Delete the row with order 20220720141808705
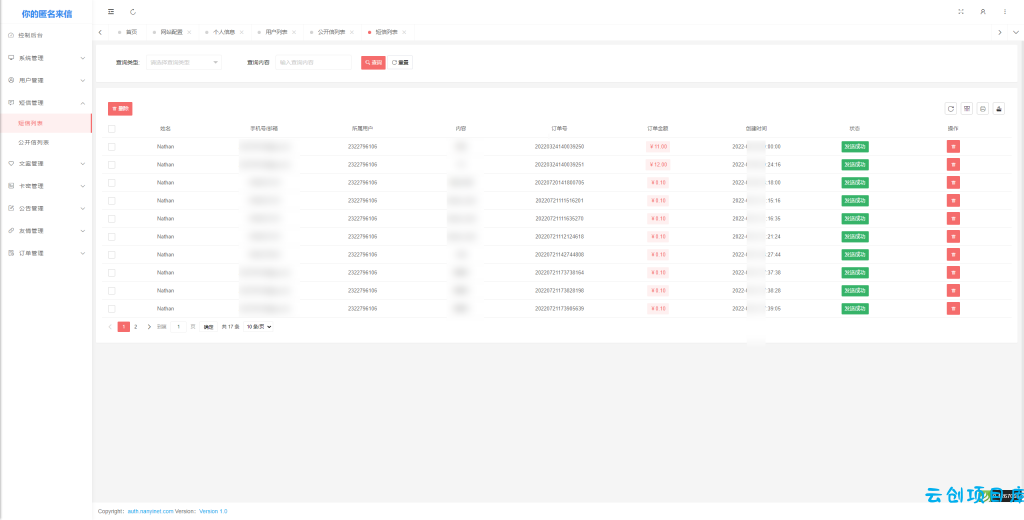 click(953, 182)
